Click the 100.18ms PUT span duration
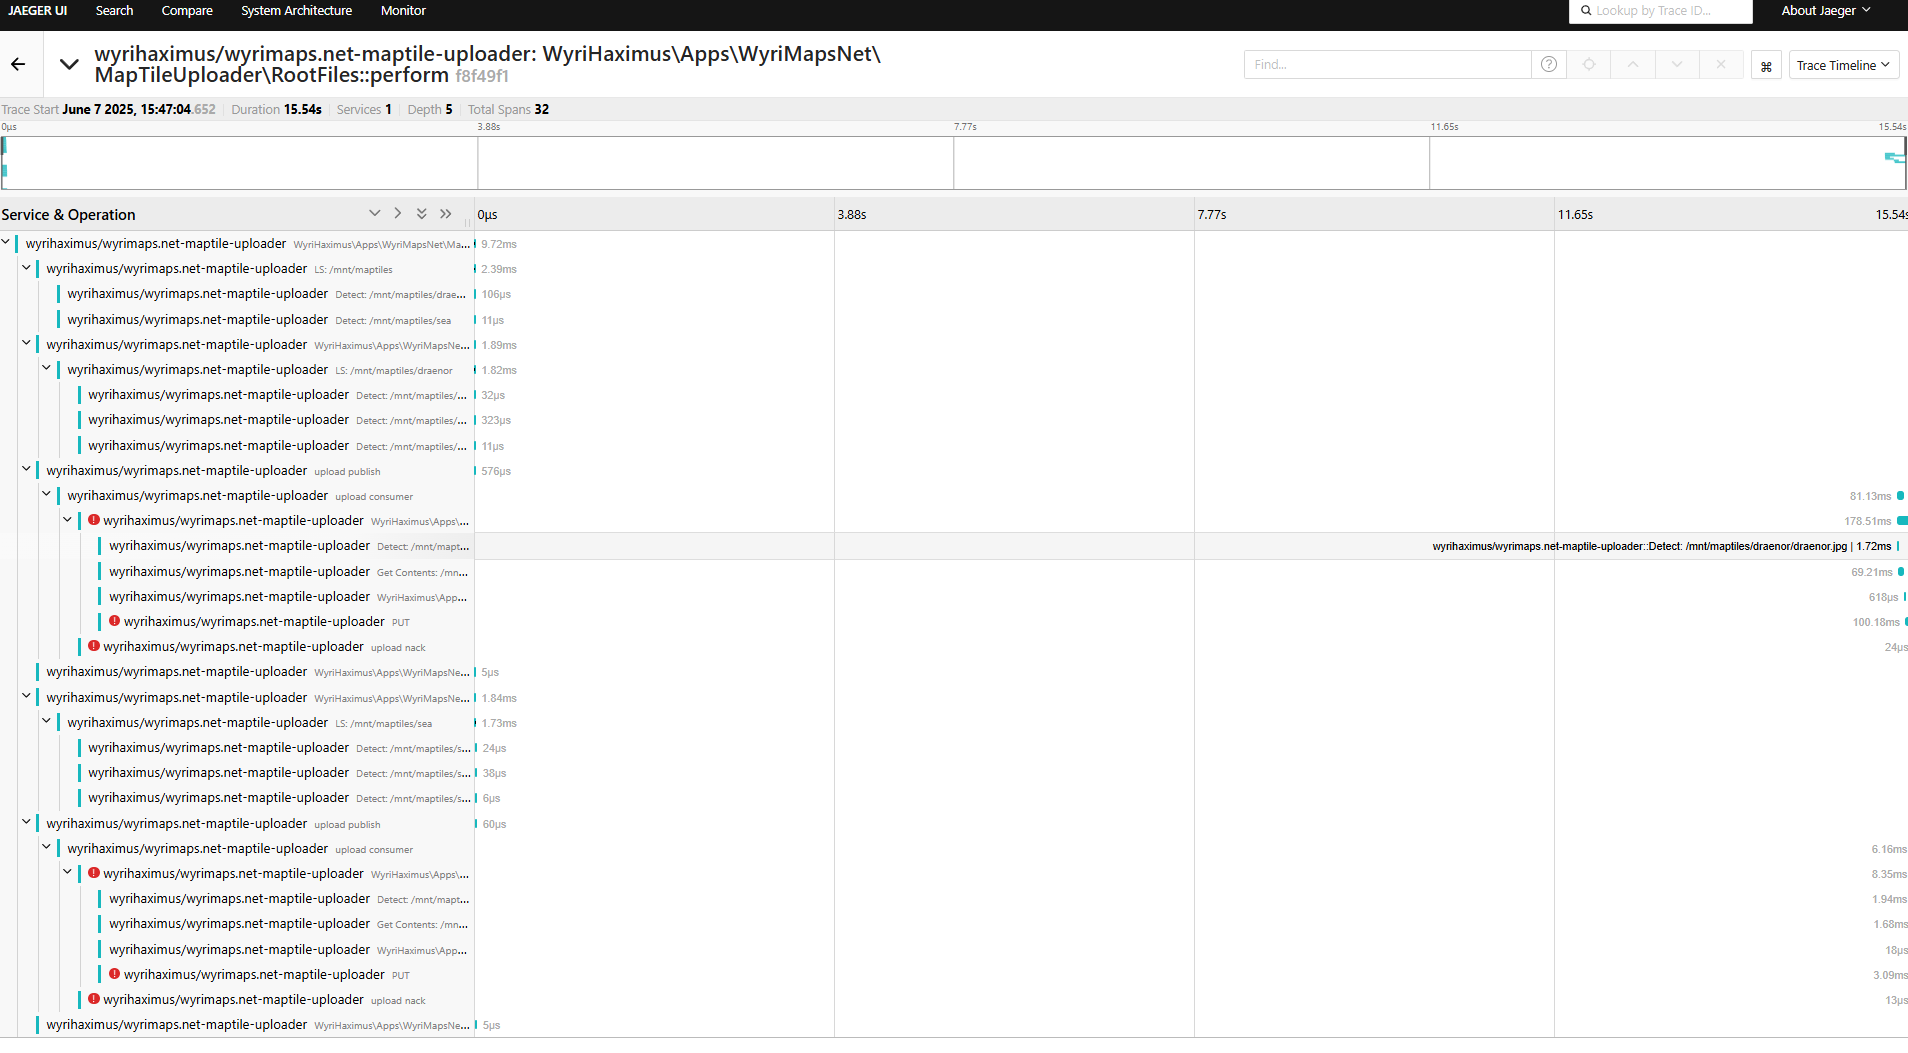The image size is (1908, 1053). [x=1876, y=622]
